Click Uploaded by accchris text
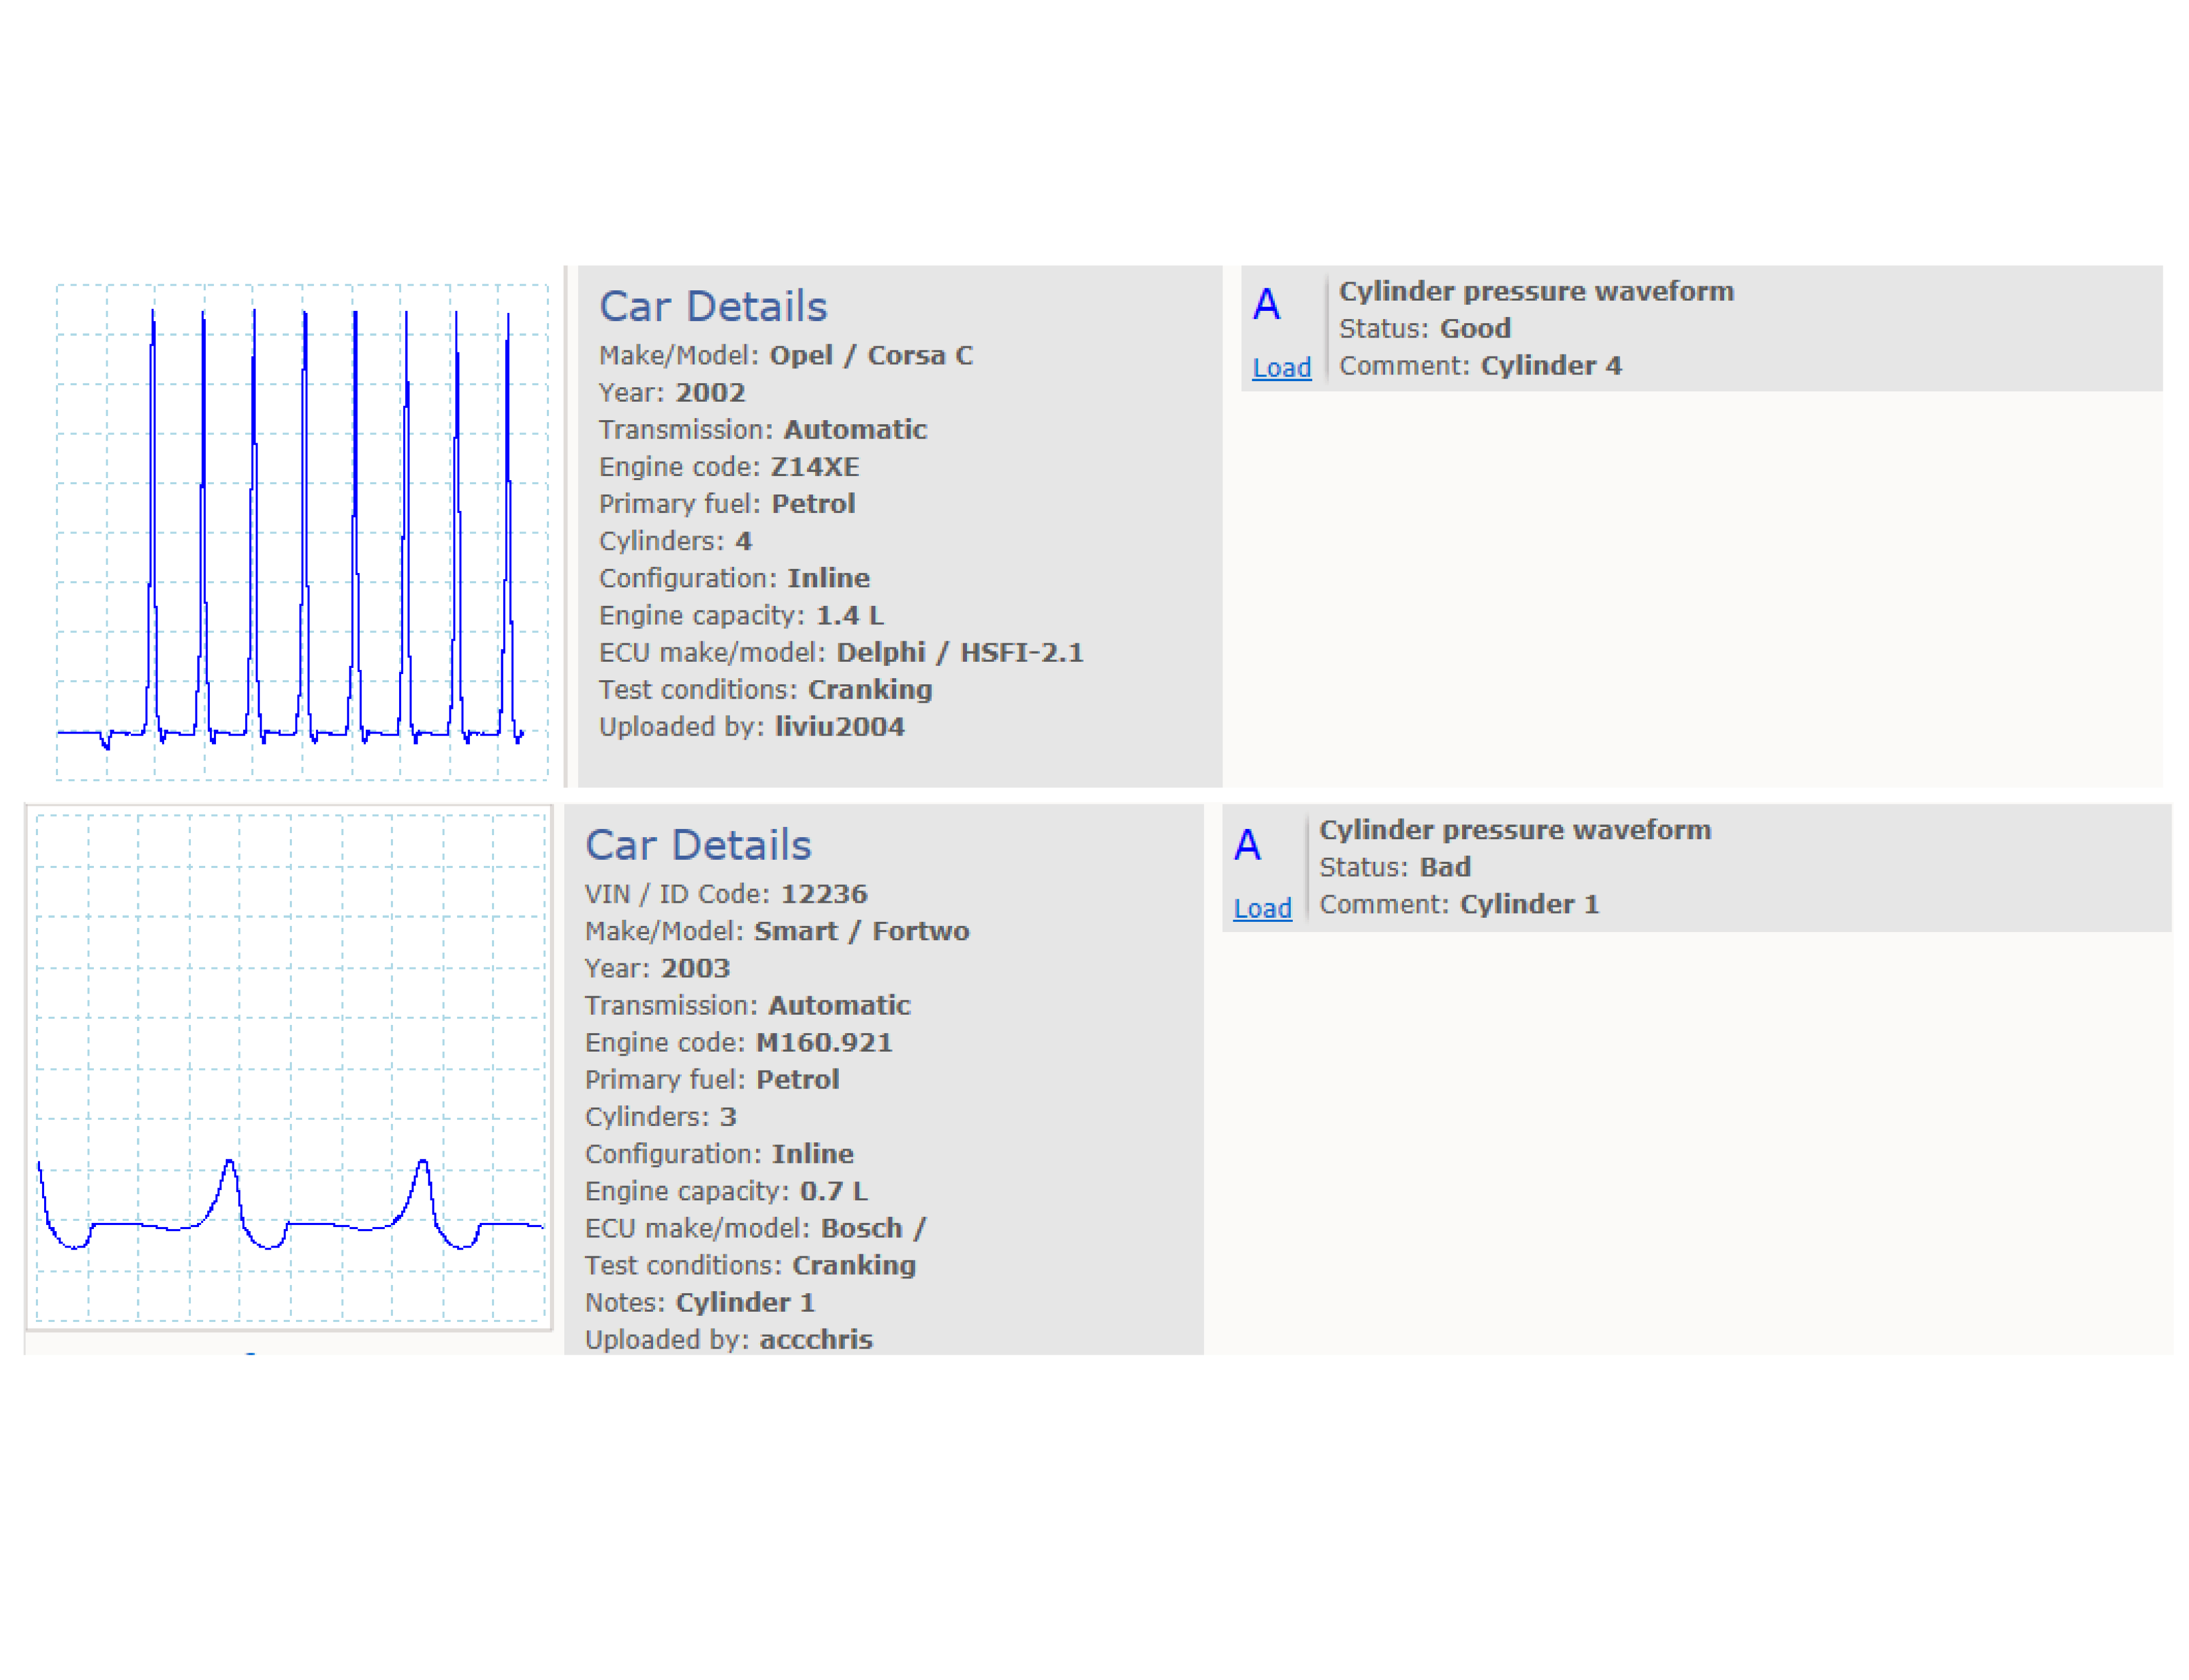The image size is (2189, 1680). [x=729, y=1340]
